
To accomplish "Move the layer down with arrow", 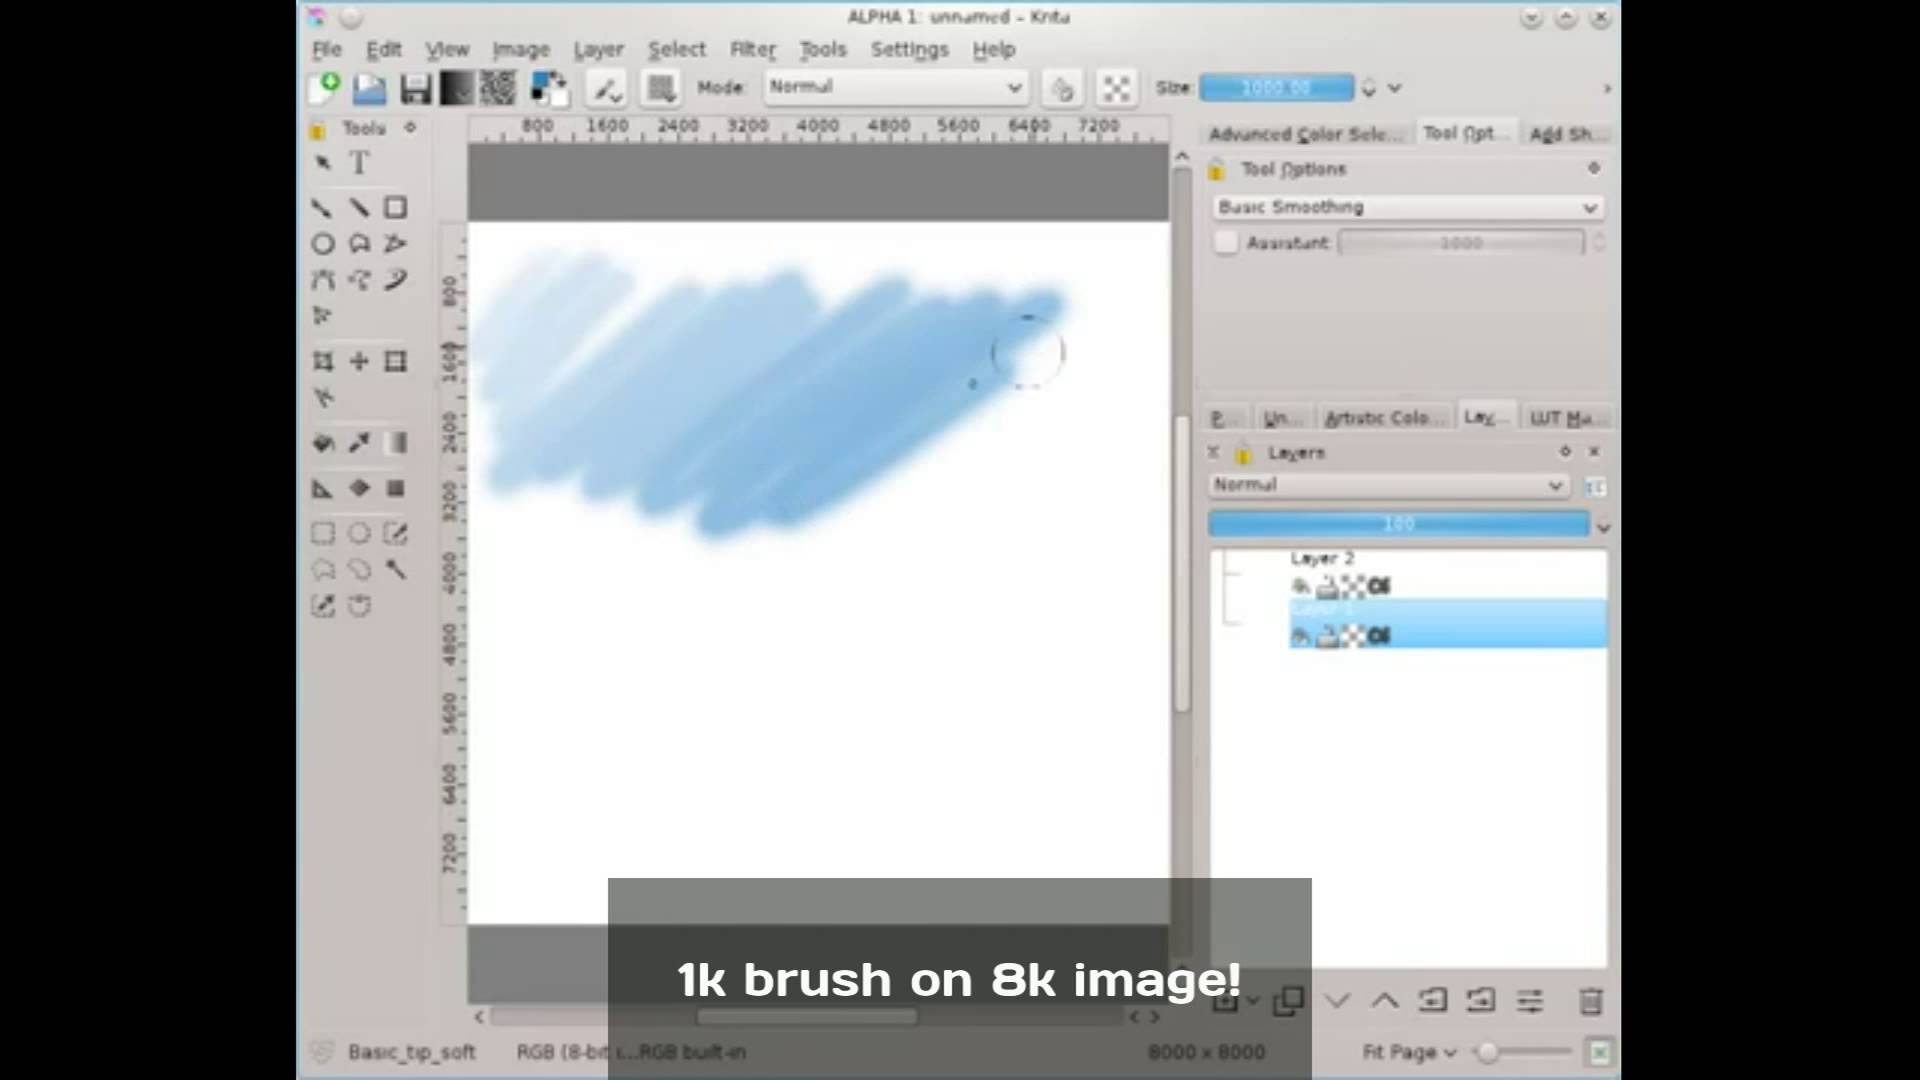I will click(x=1337, y=1000).
